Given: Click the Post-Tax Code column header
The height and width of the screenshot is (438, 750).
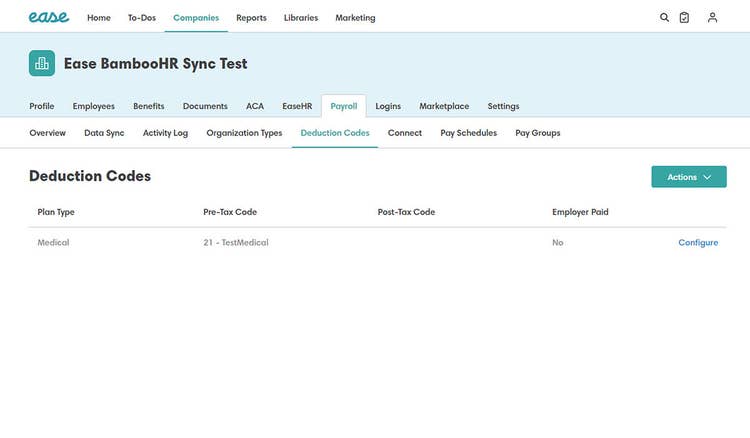Looking at the screenshot, I should [x=407, y=212].
